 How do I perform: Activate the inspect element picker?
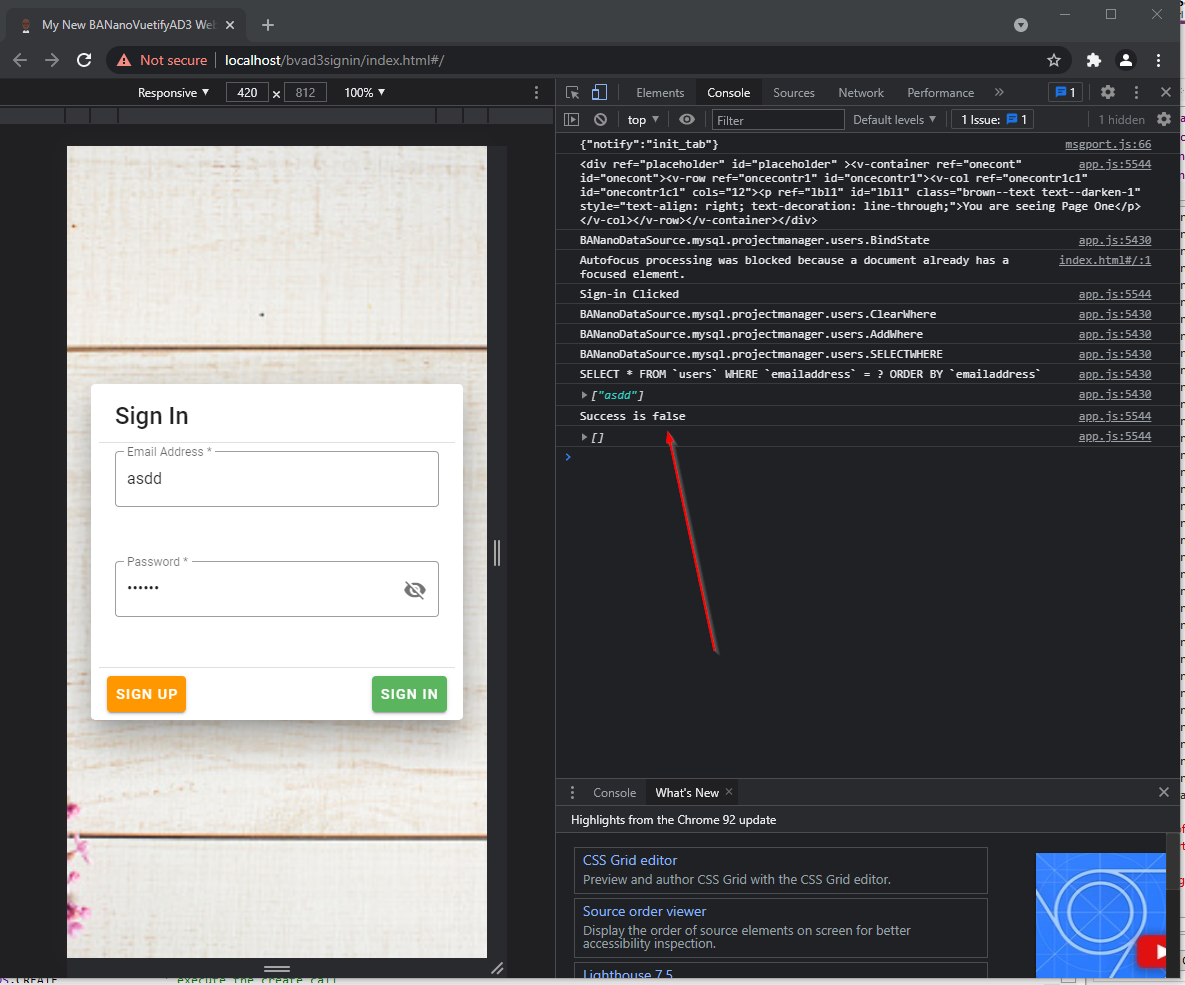[572, 92]
